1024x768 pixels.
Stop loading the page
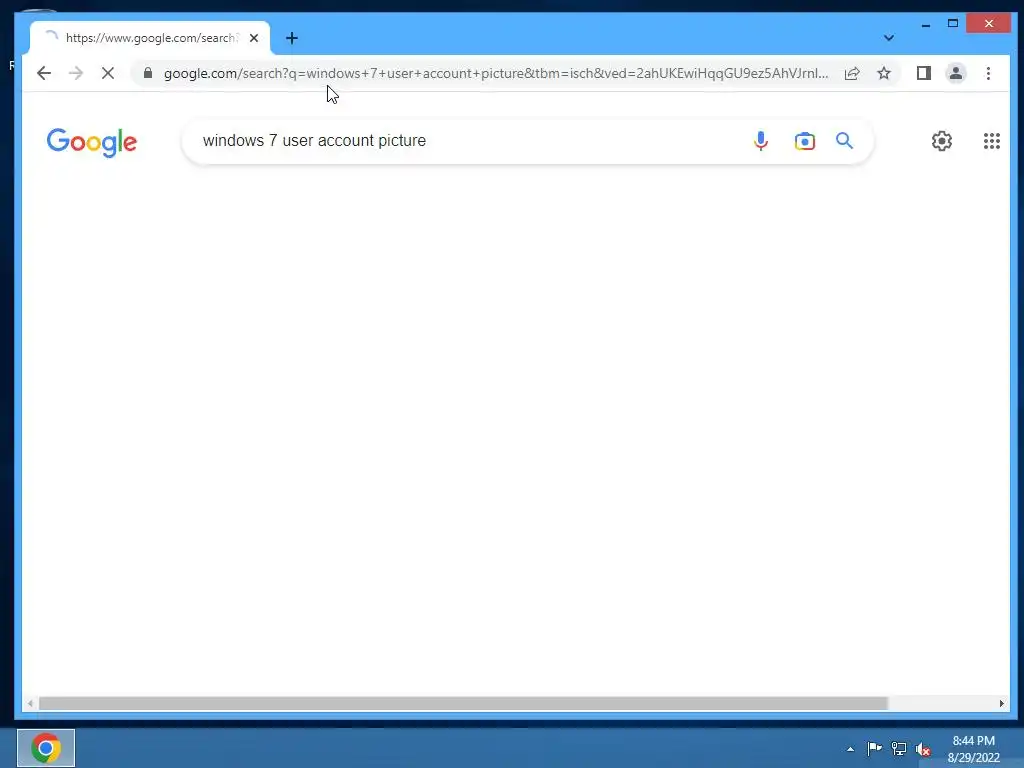tap(108, 73)
